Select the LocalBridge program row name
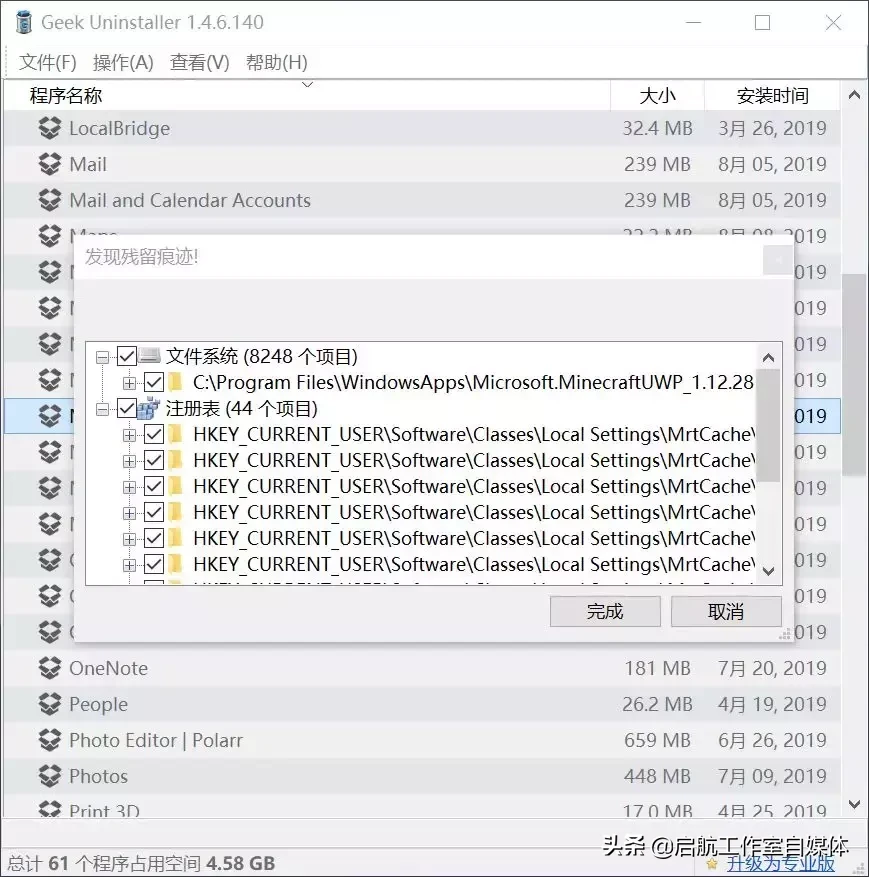The image size is (869, 877). point(120,129)
